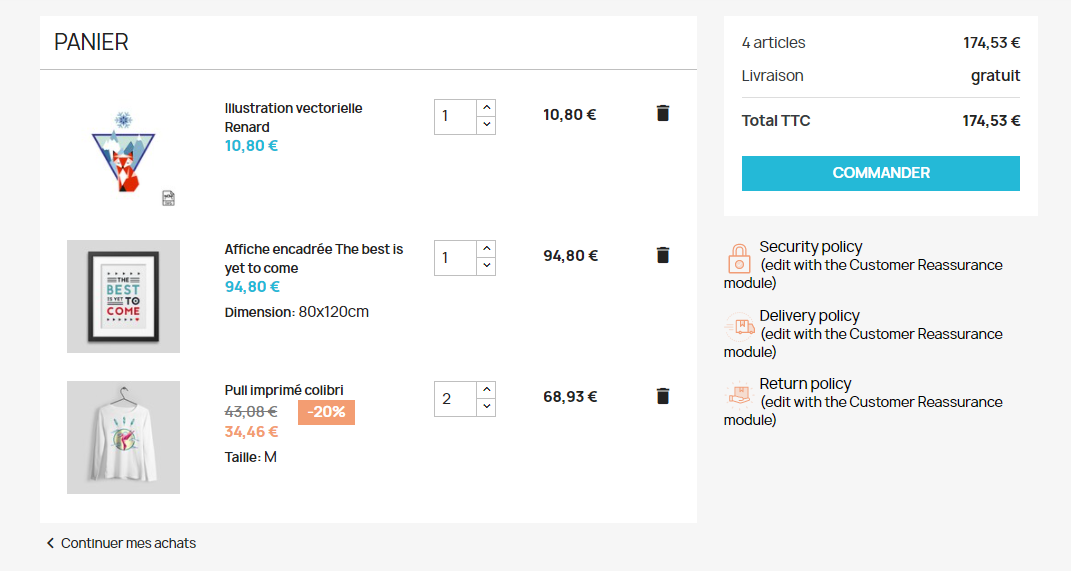Remove Affiche encadrée from cart via trash icon
1071x571 pixels.
coord(662,255)
